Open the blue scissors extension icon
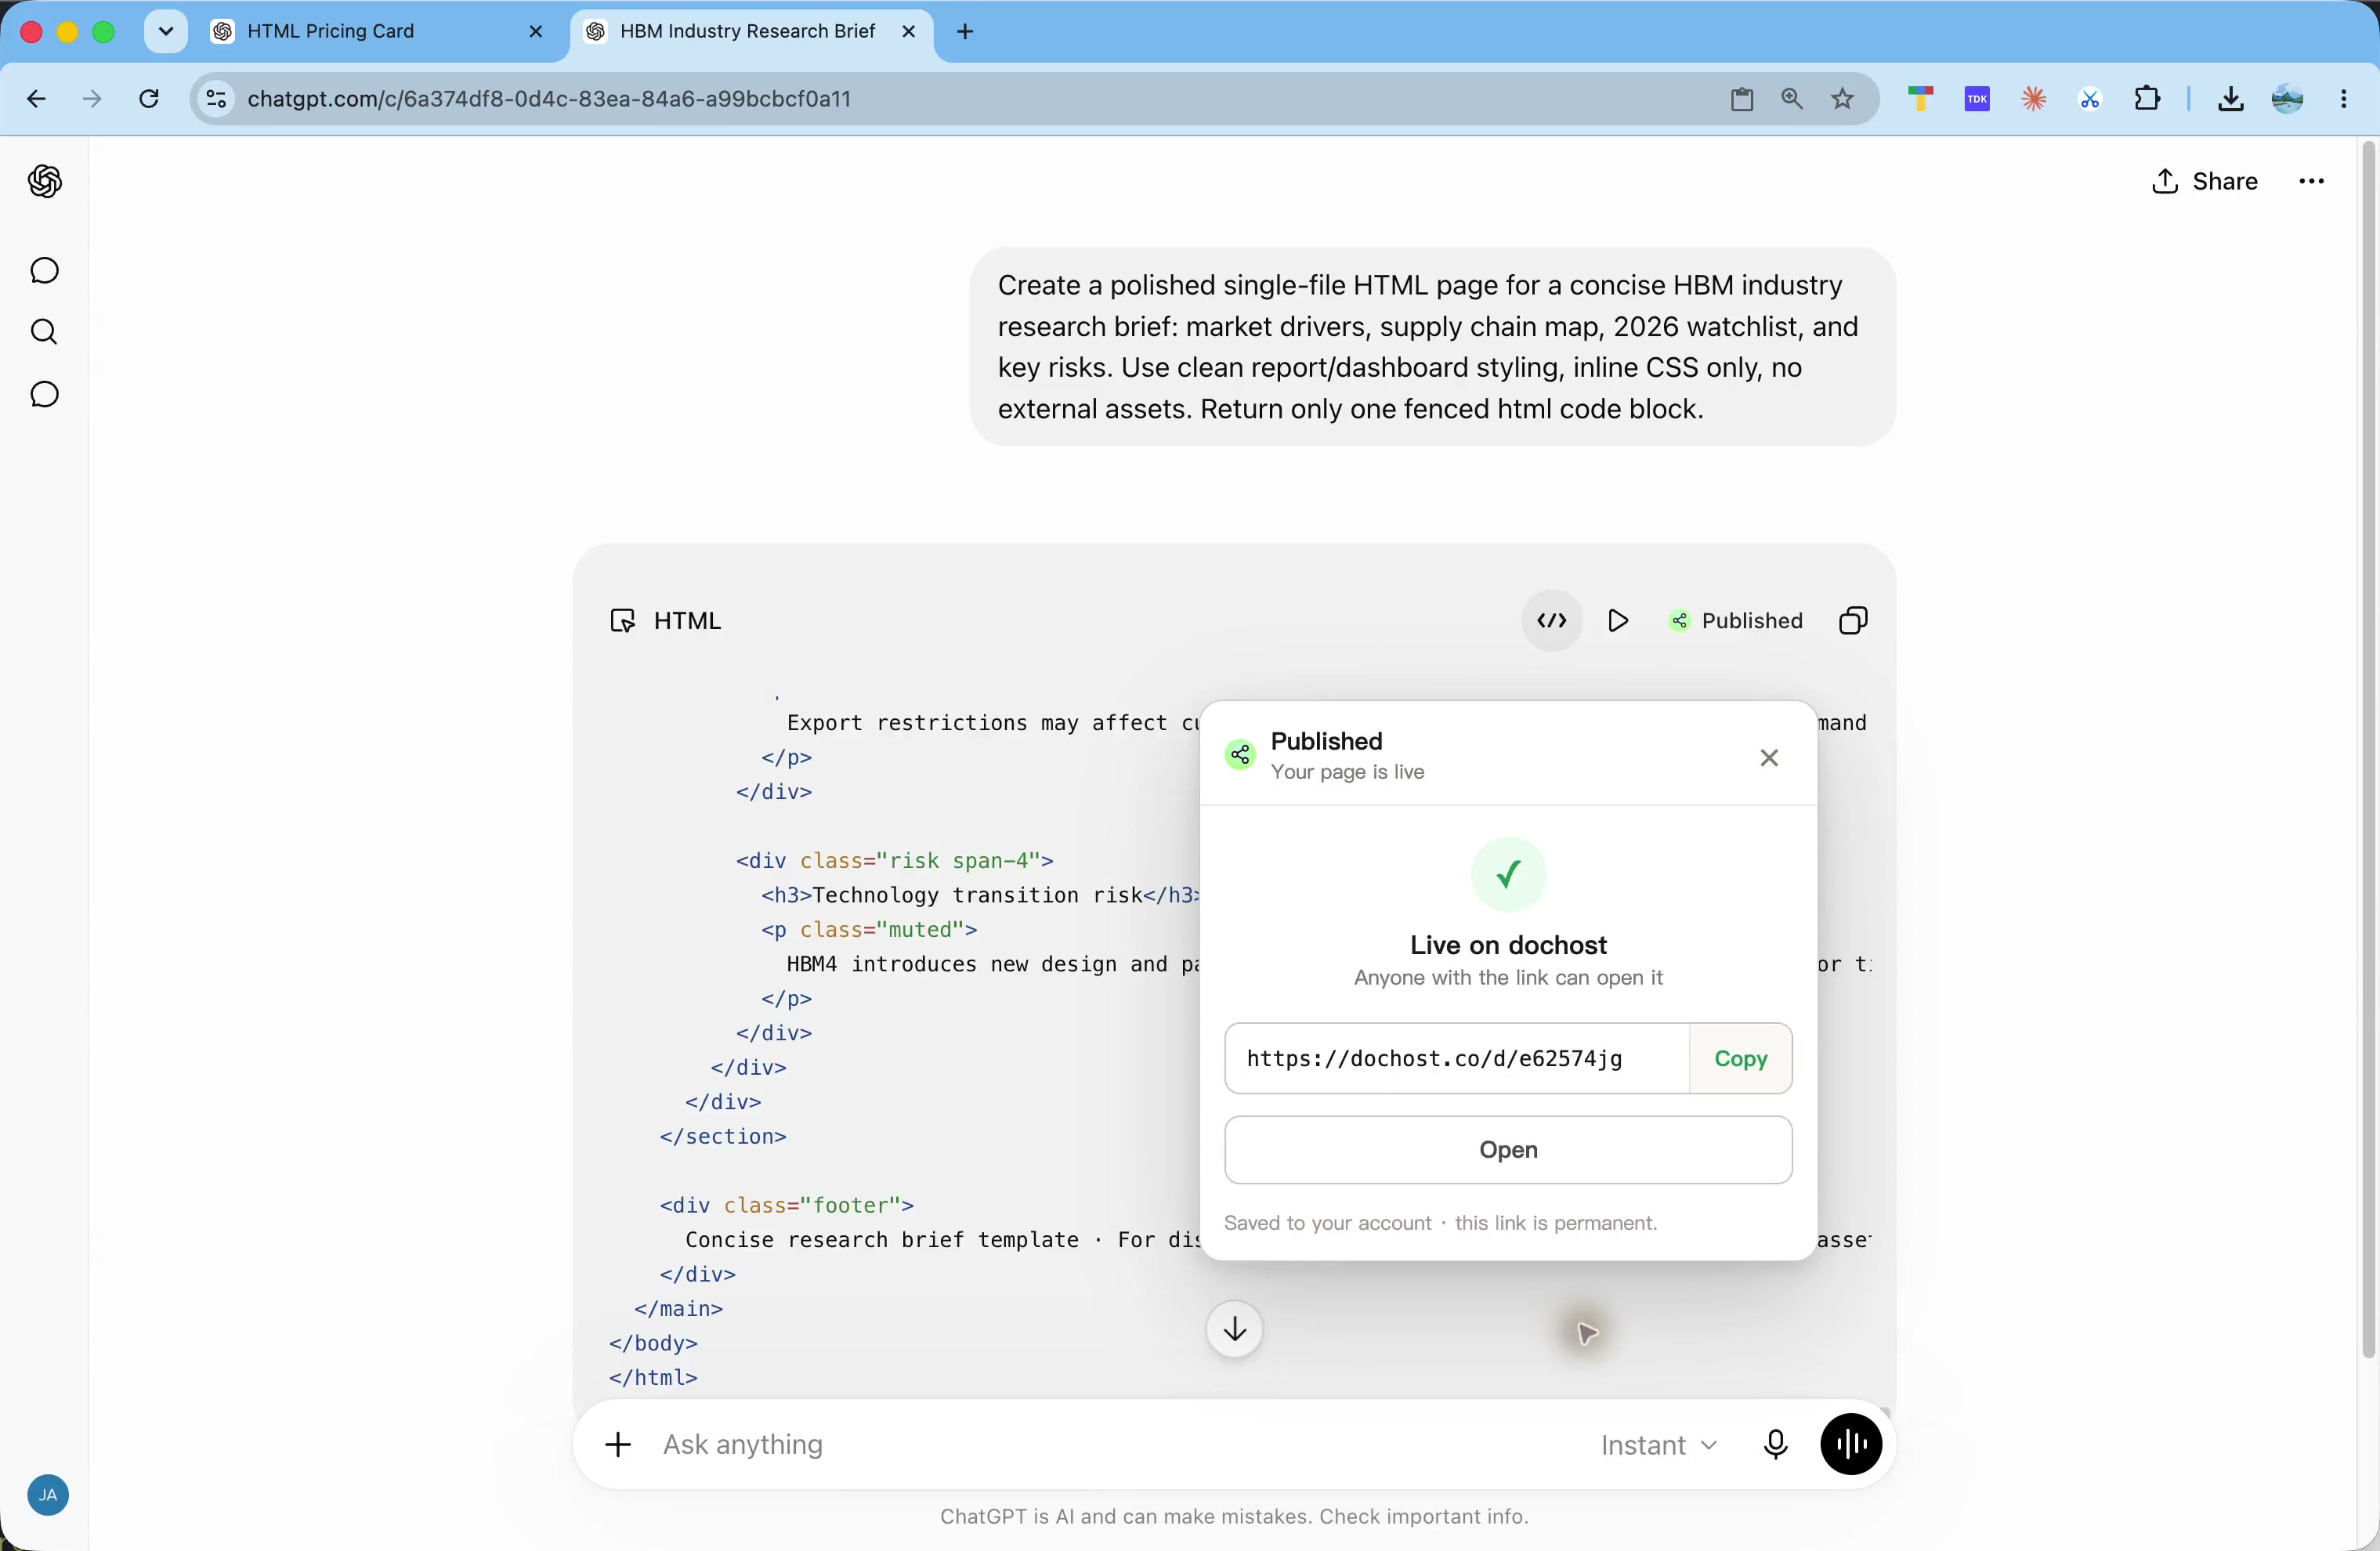2380x1551 pixels. coord(2089,99)
